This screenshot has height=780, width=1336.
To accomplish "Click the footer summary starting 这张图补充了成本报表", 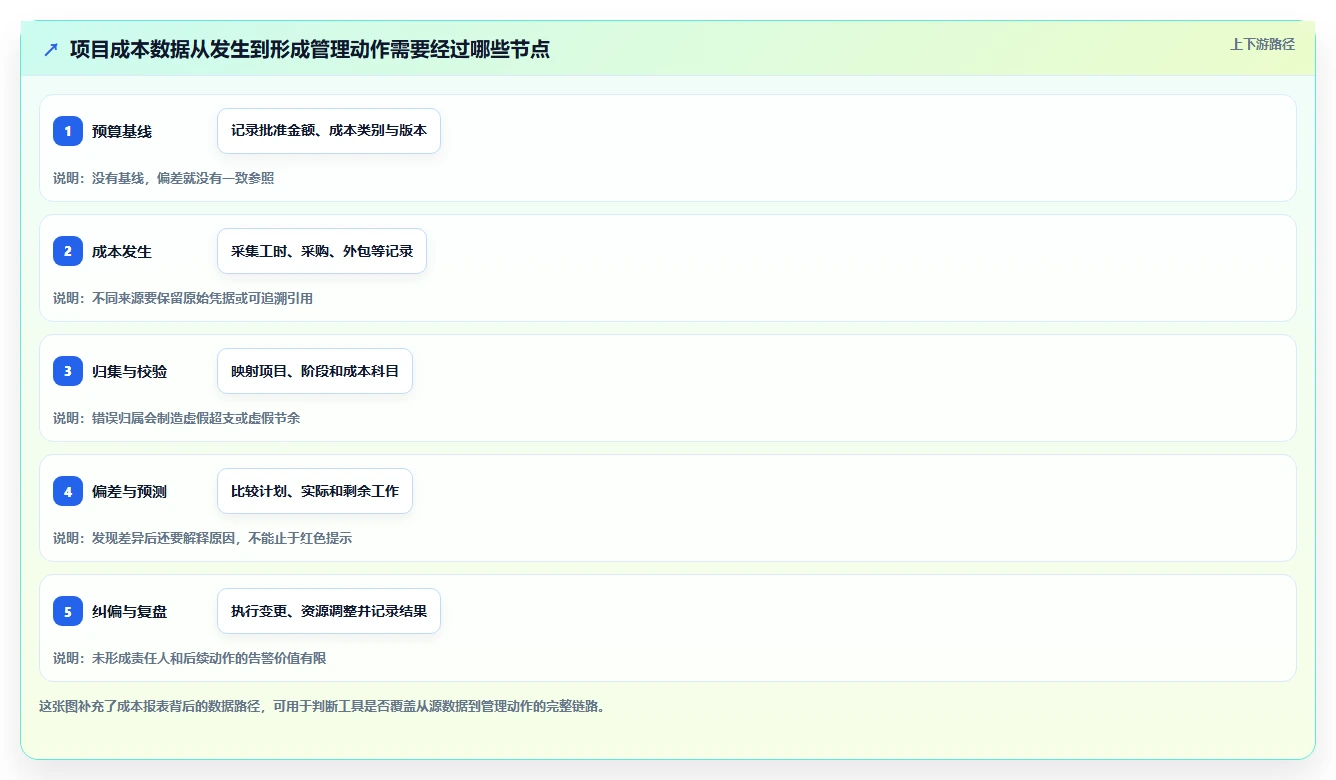I will coord(322,706).
